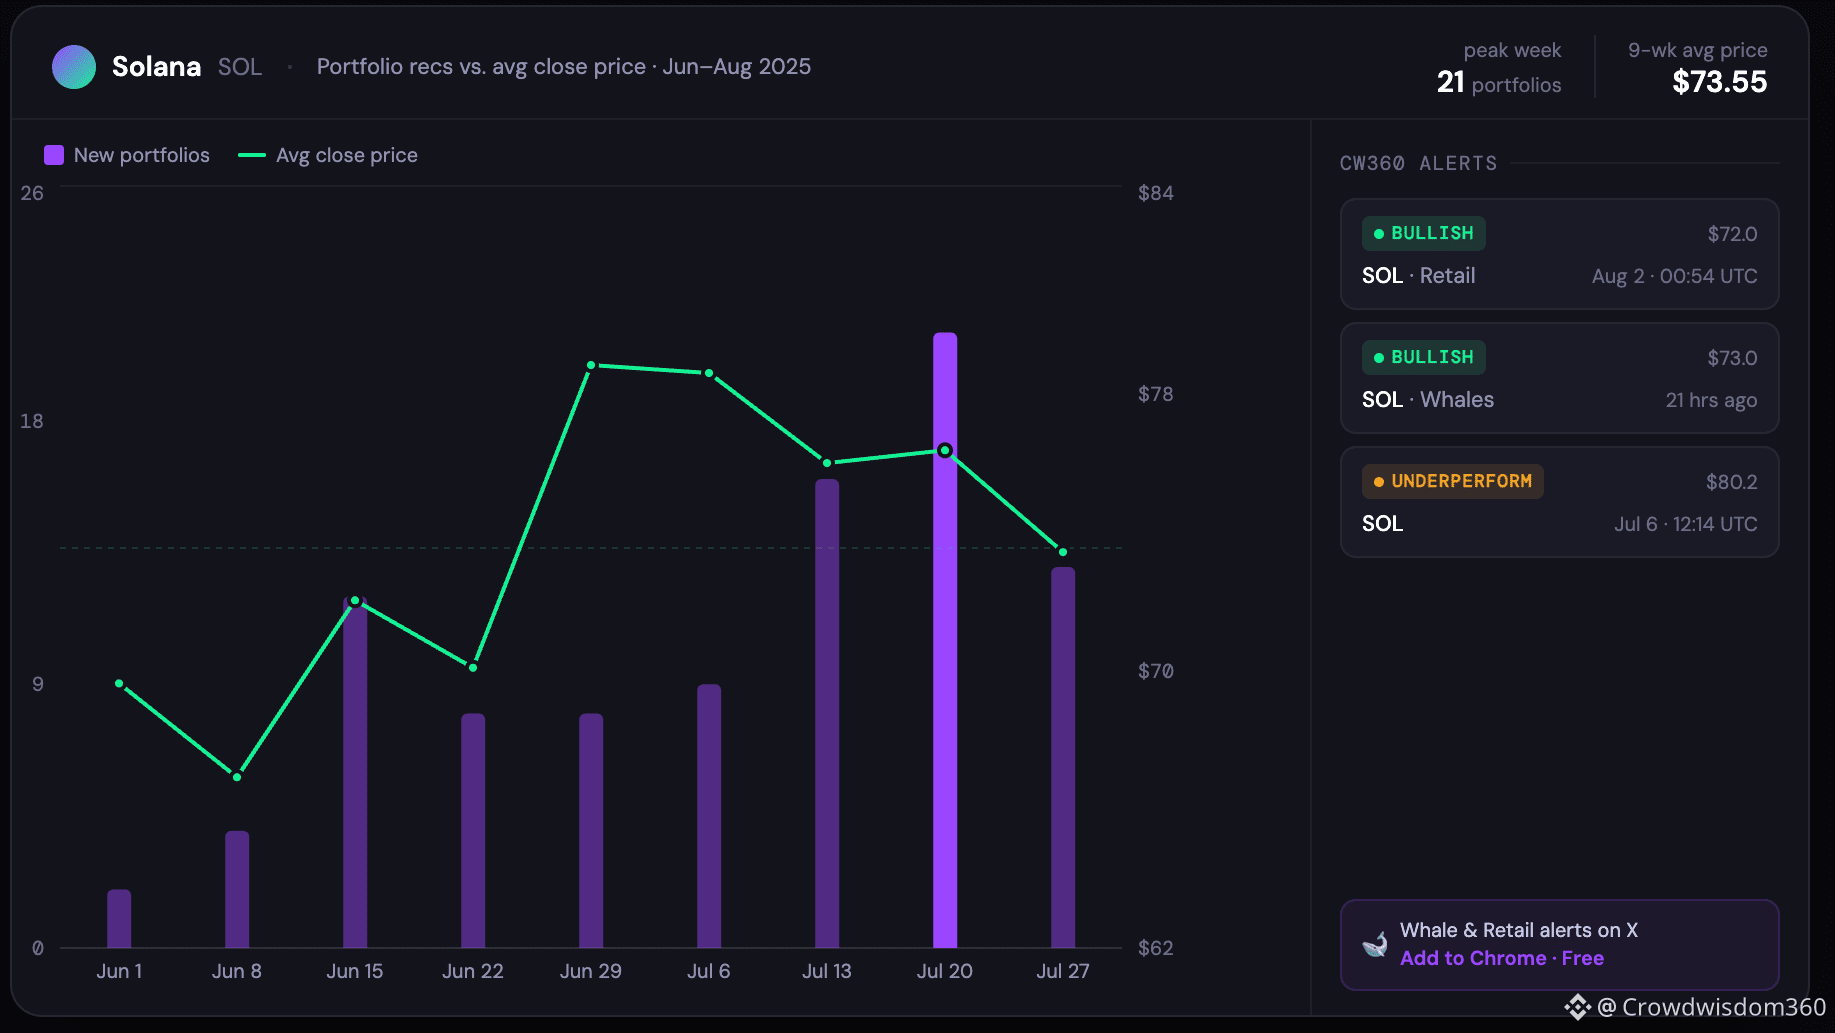Image resolution: width=1835 pixels, height=1033 pixels.
Task: Click the BULLISH badge on the Whales alert
Action: pyautogui.click(x=1423, y=357)
